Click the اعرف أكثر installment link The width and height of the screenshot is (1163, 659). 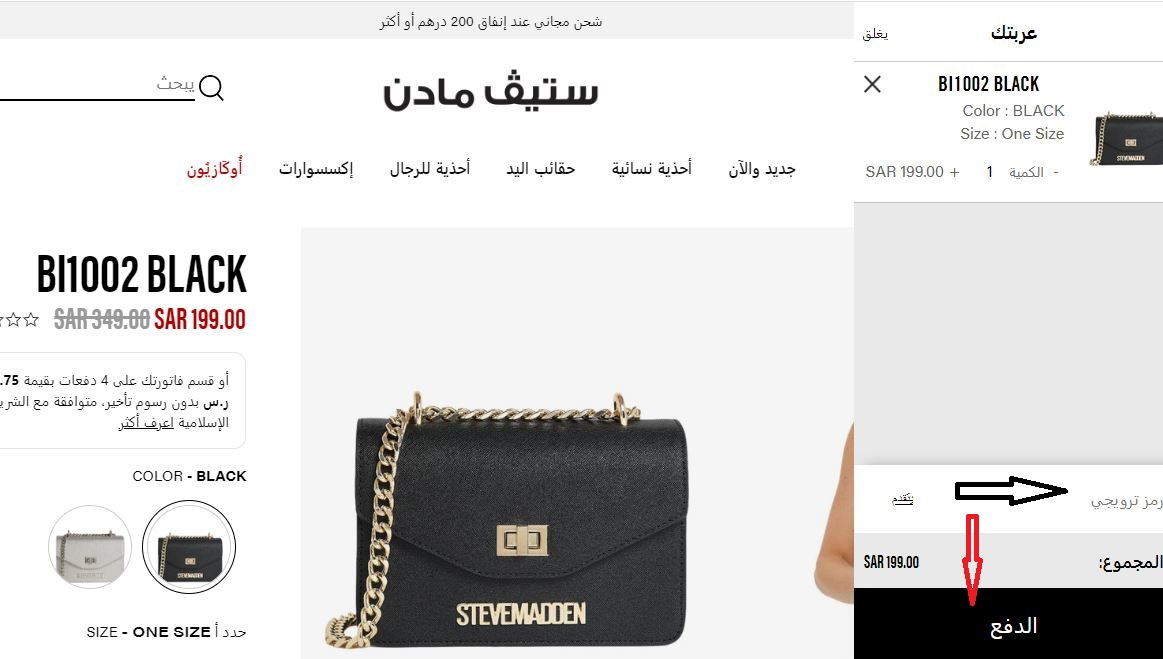[146, 423]
